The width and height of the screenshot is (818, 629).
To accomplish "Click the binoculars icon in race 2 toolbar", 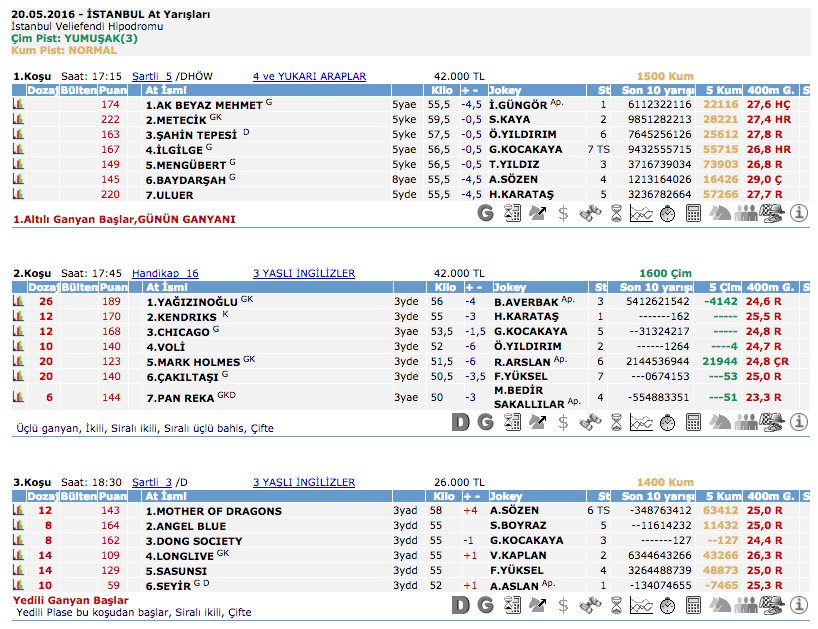I will click(590, 422).
